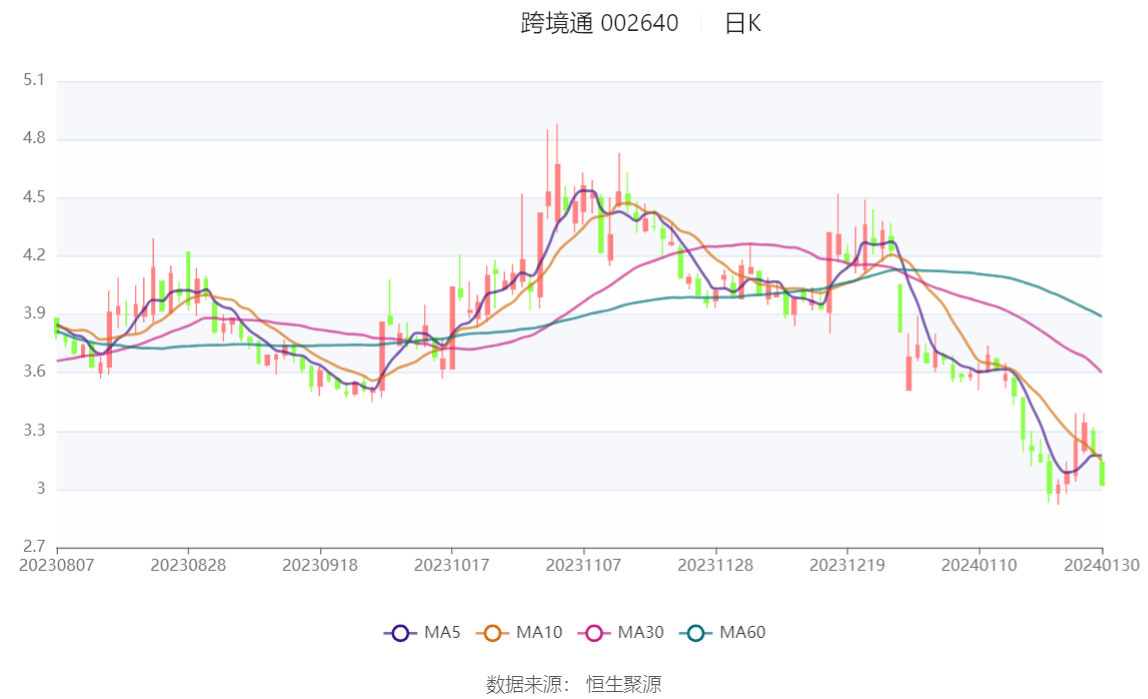Click the 5.1 price axis label
The image size is (1148, 699).
[34, 80]
